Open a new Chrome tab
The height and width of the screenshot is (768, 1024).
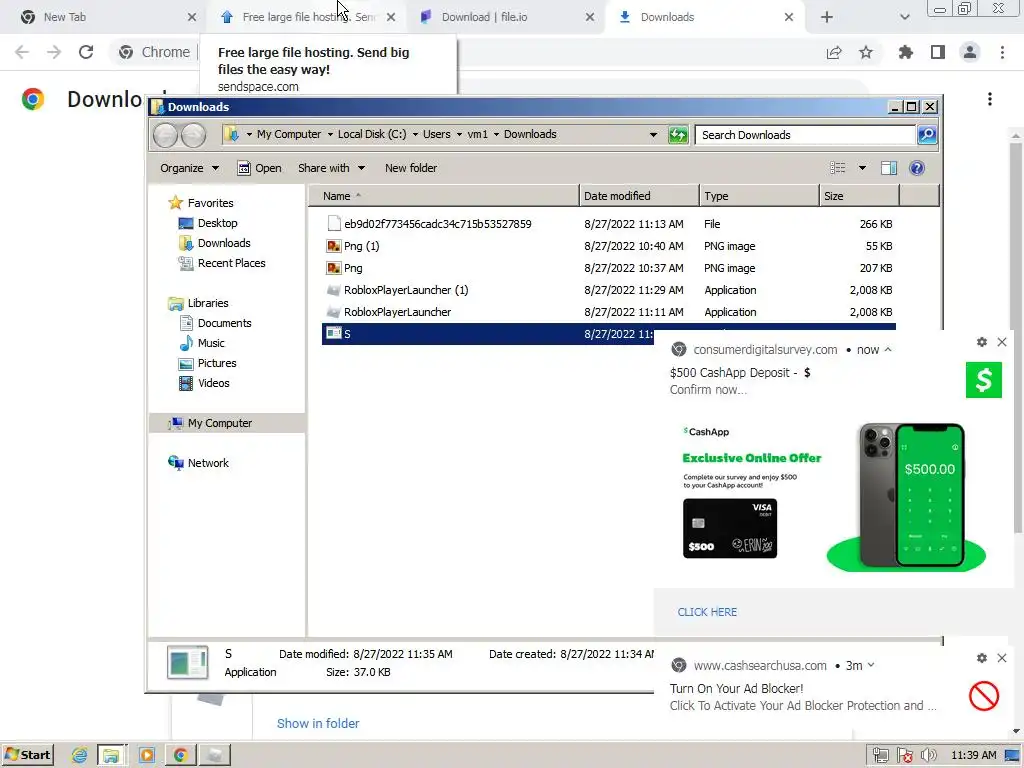click(827, 17)
